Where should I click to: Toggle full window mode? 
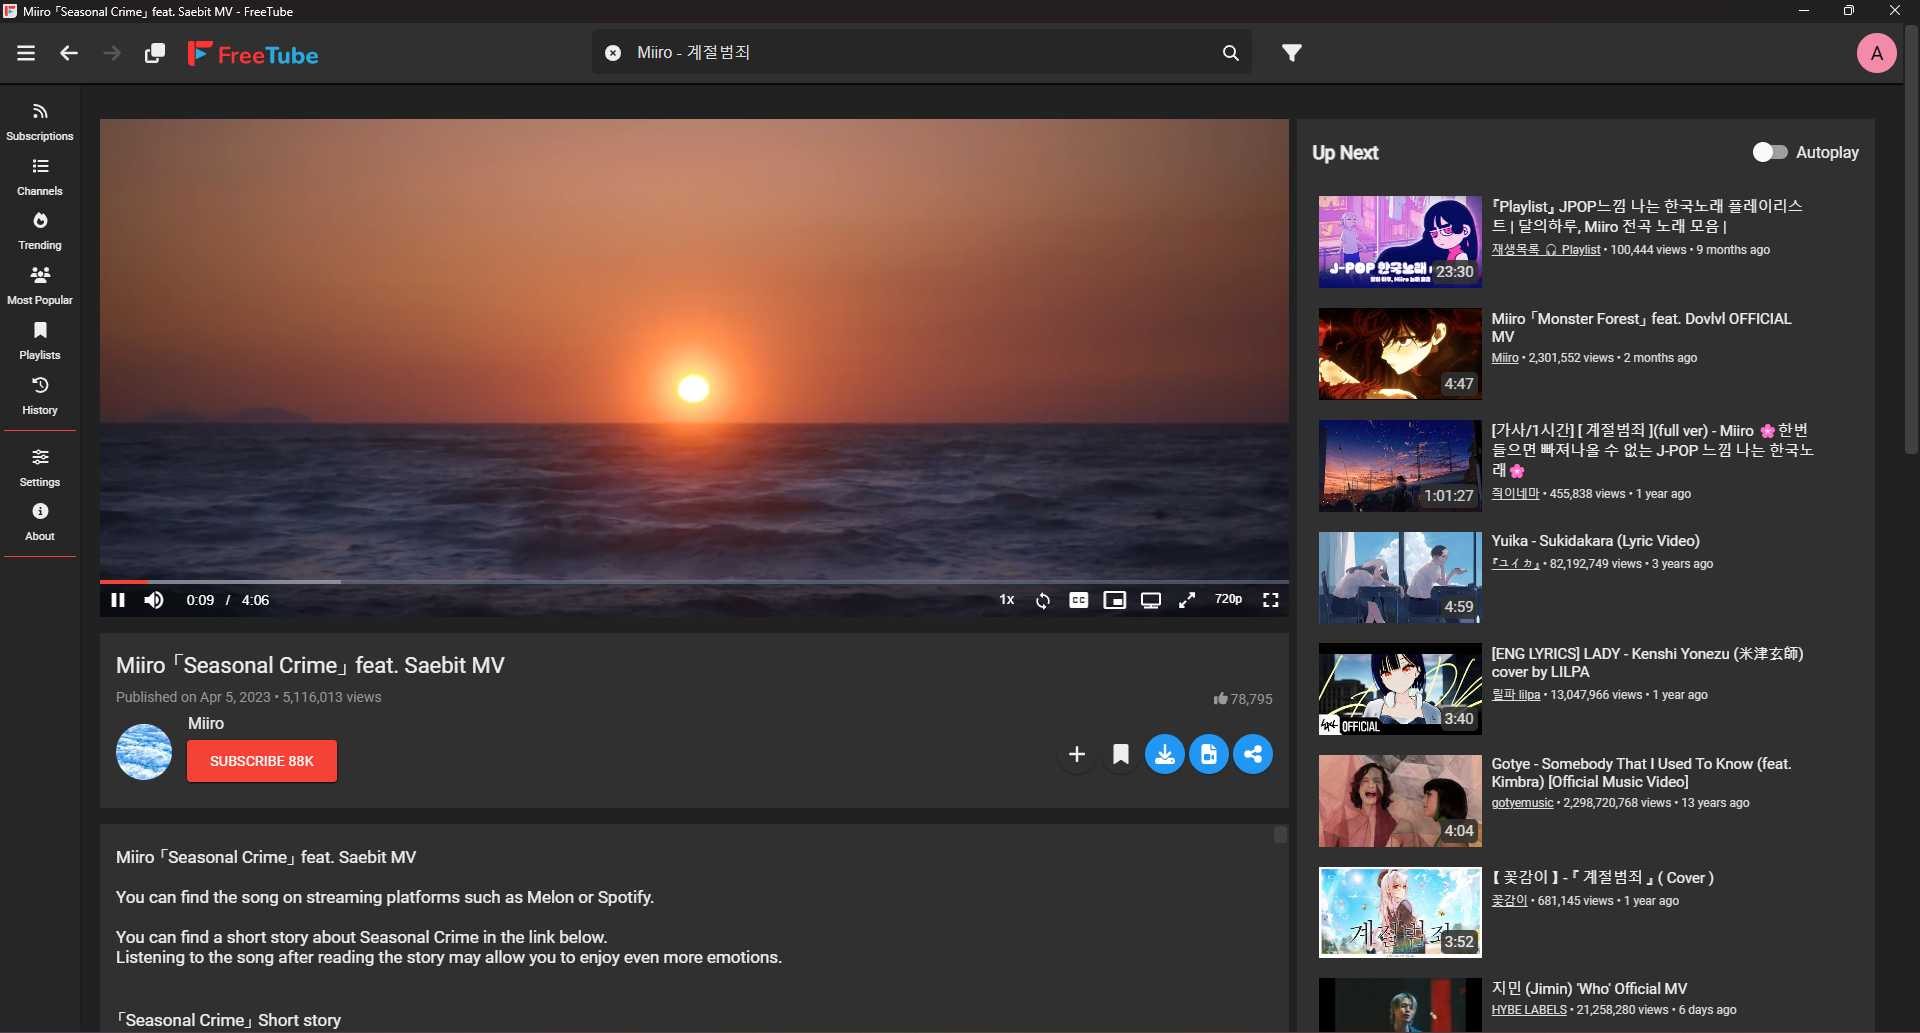tap(1187, 600)
